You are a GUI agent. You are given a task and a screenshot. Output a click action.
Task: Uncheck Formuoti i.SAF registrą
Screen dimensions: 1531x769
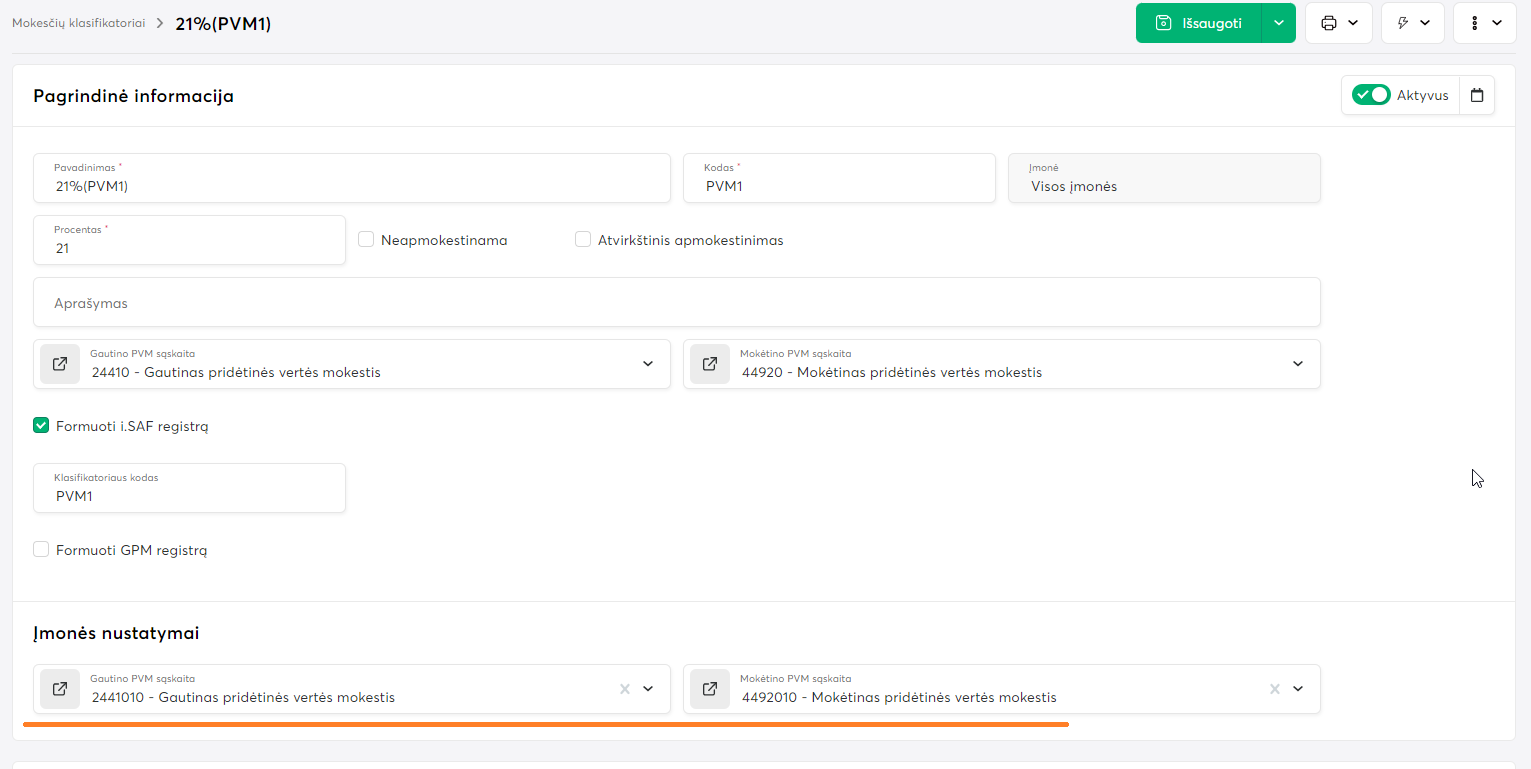41,426
